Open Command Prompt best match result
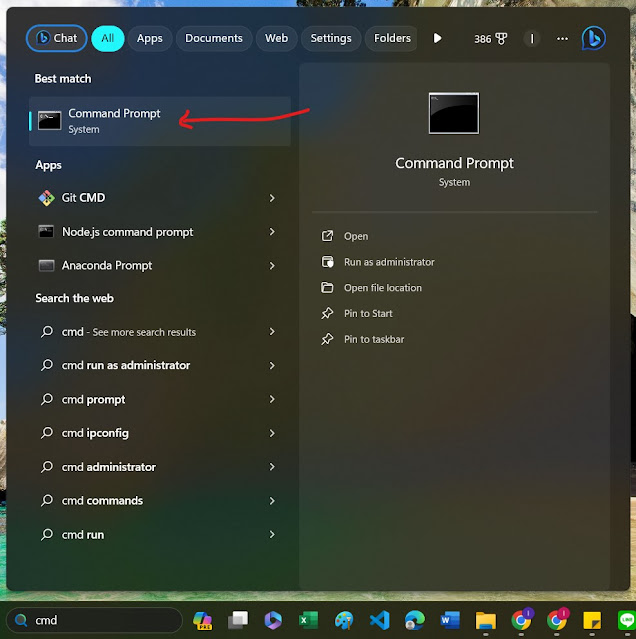This screenshot has width=636, height=639. (160, 121)
